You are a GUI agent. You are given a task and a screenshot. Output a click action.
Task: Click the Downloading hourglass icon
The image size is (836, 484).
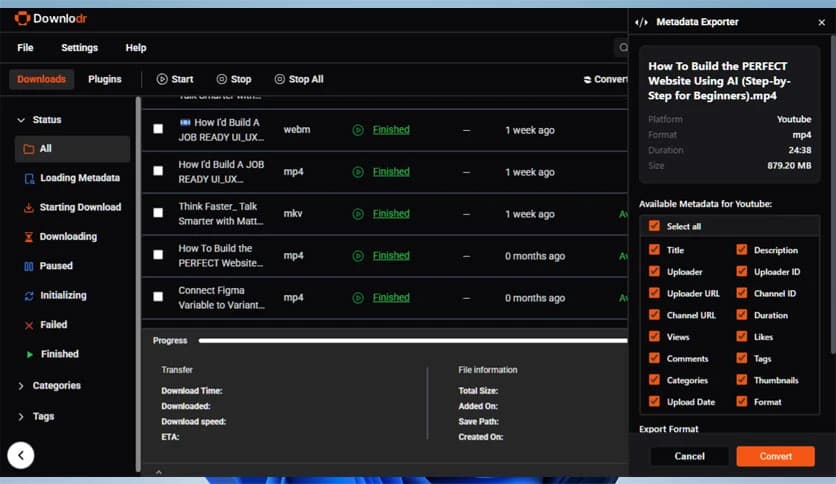(29, 237)
